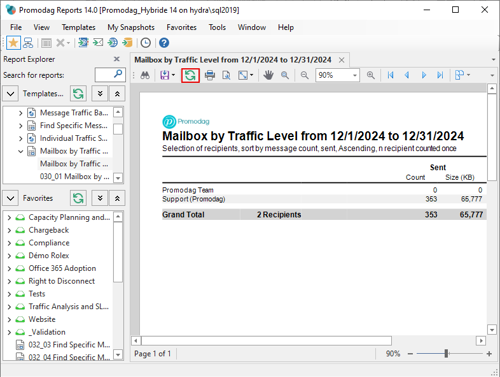
Task: Print the report using printer icon
Action: pos(210,75)
